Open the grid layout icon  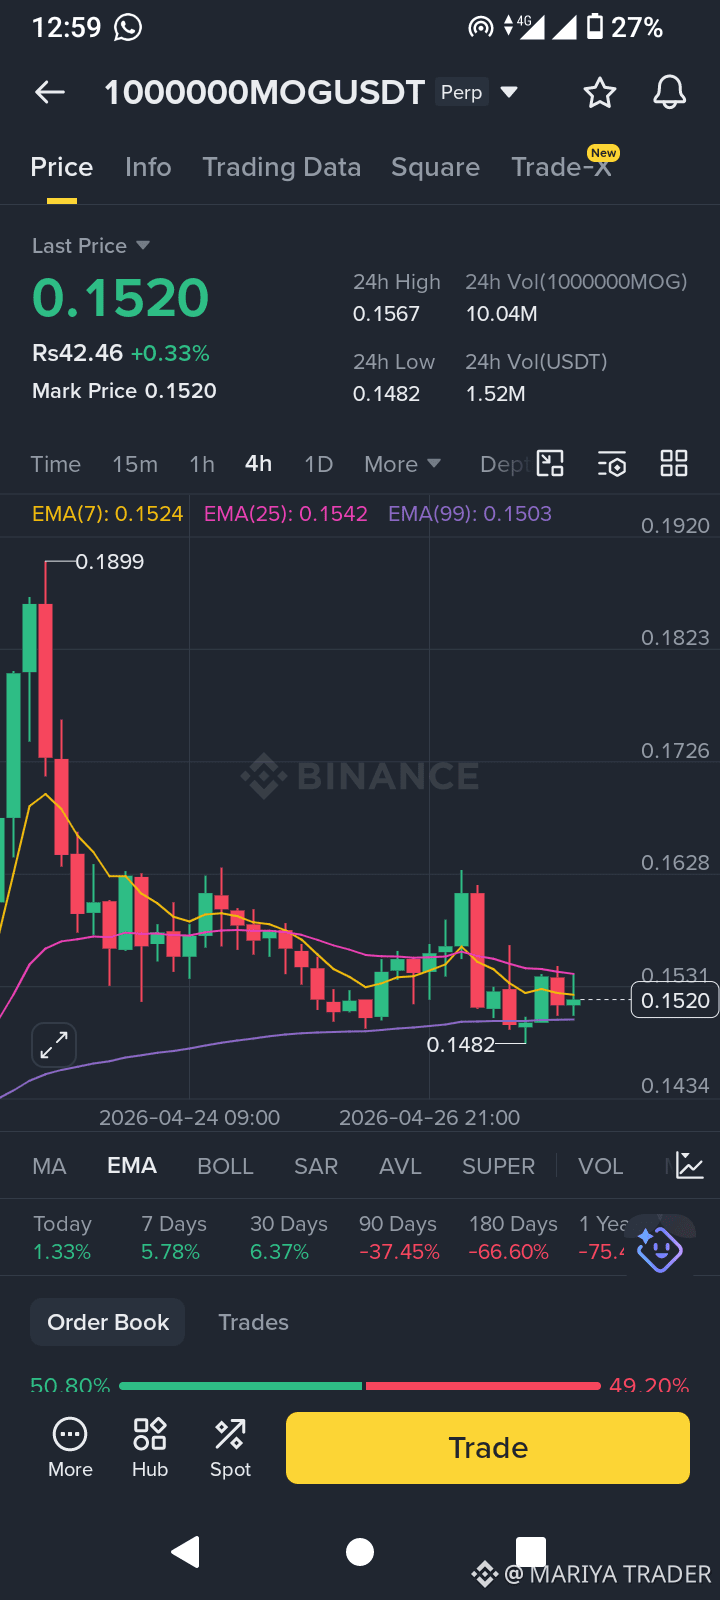pyautogui.click(x=674, y=463)
